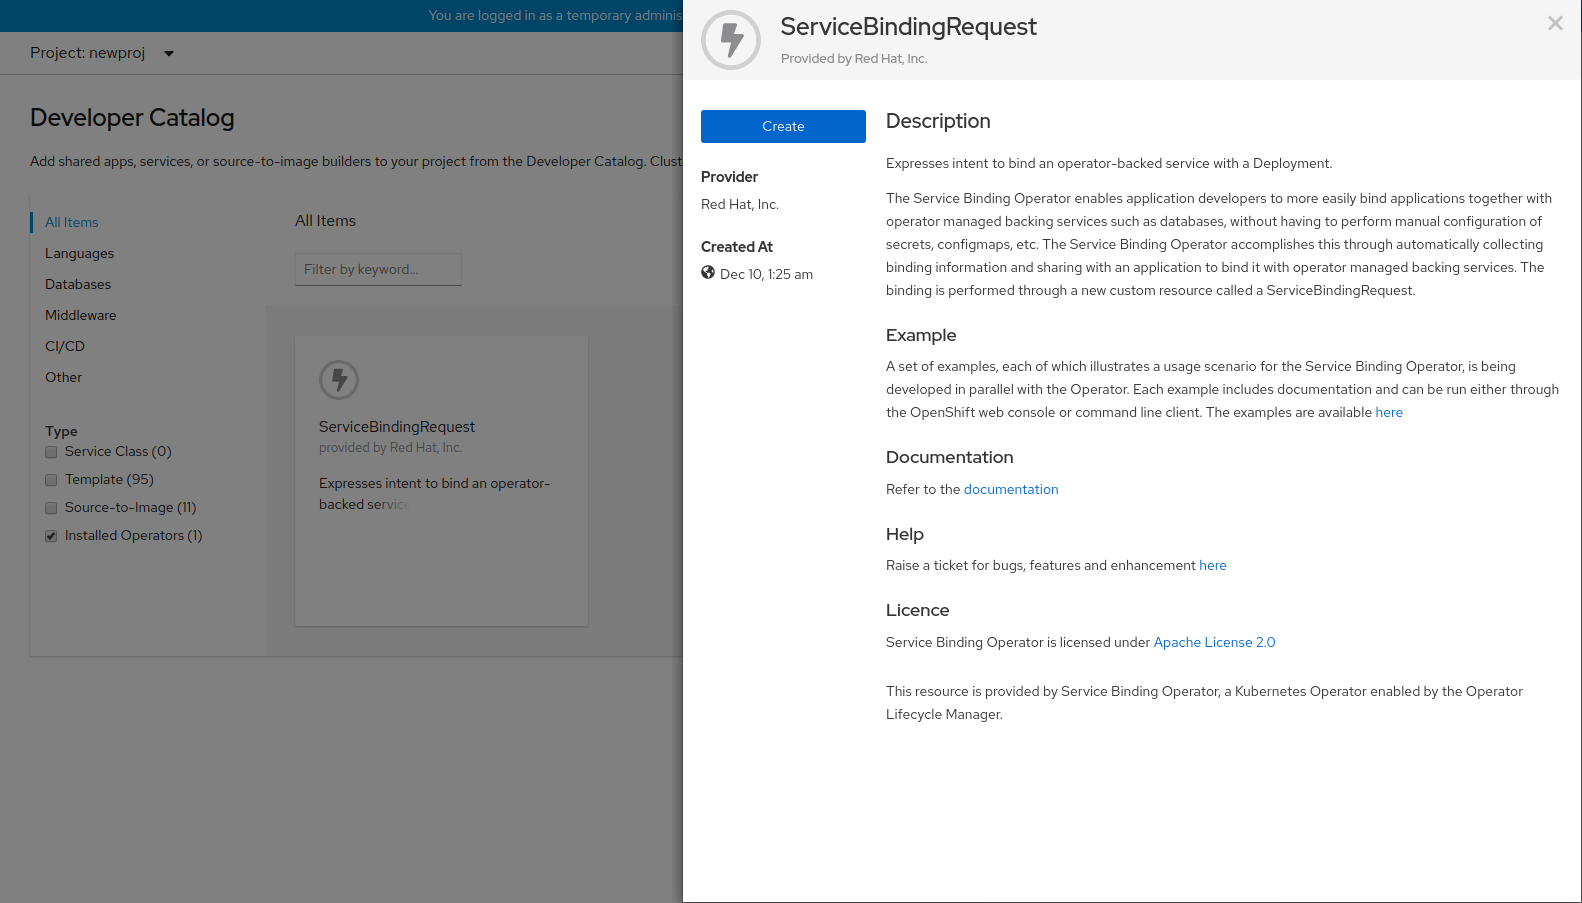Screen dimensions: 1582x903
Task: Click the Type filter group label
Action: (61, 431)
